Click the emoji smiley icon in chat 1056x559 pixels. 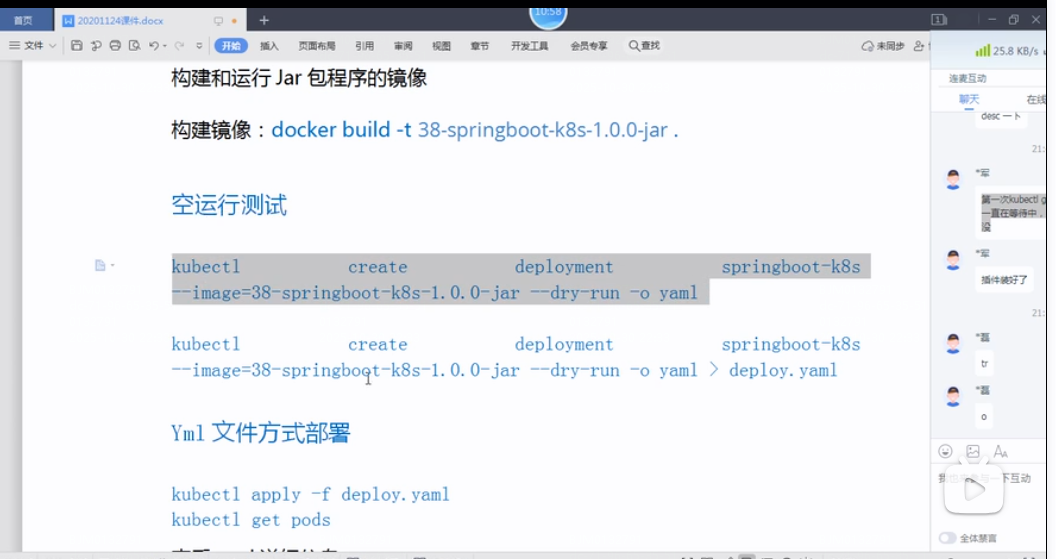tap(946, 451)
